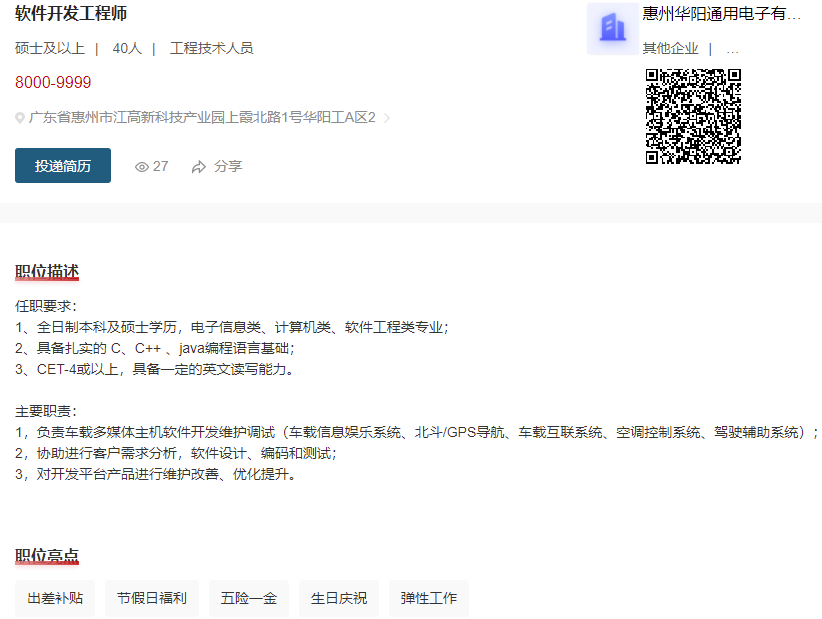
Task: Select the 生日庆祝 benefit tag
Action: pyautogui.click(x=339, y=598)
